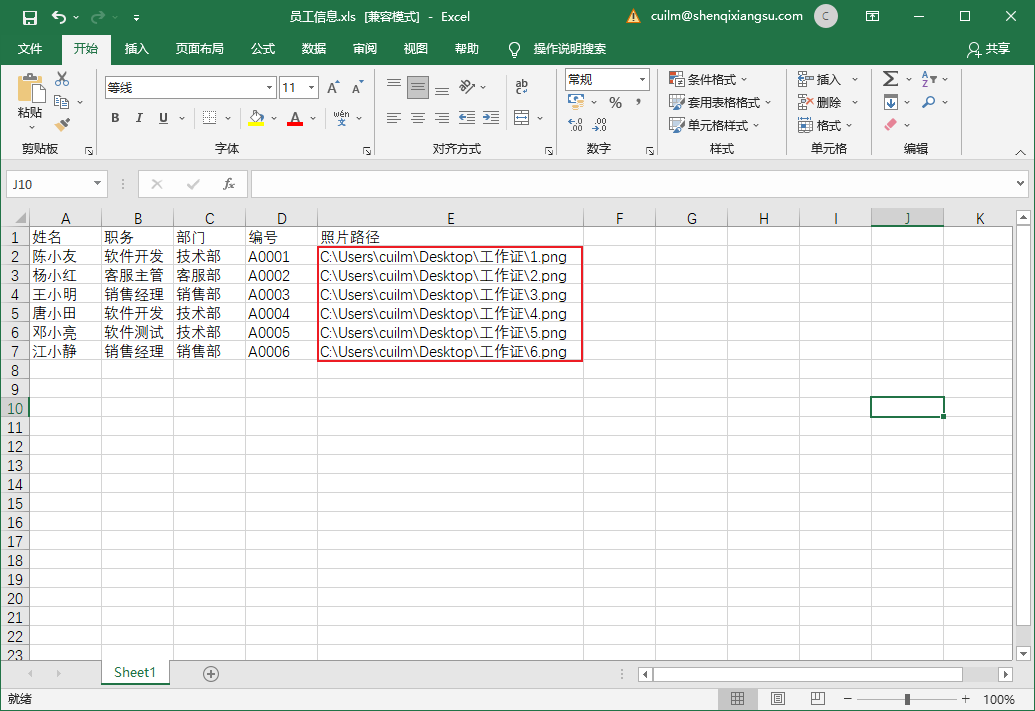Click the zoom slider handle

click(x=907, y=700)
